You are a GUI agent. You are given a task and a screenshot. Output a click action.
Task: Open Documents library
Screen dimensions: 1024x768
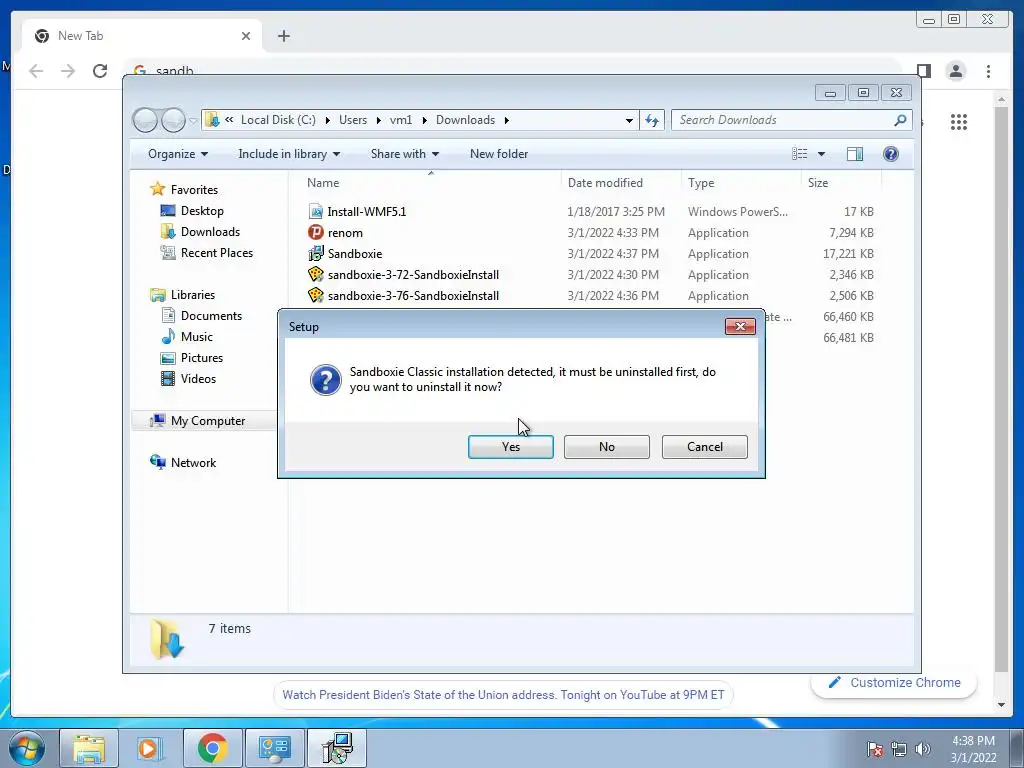211,315
